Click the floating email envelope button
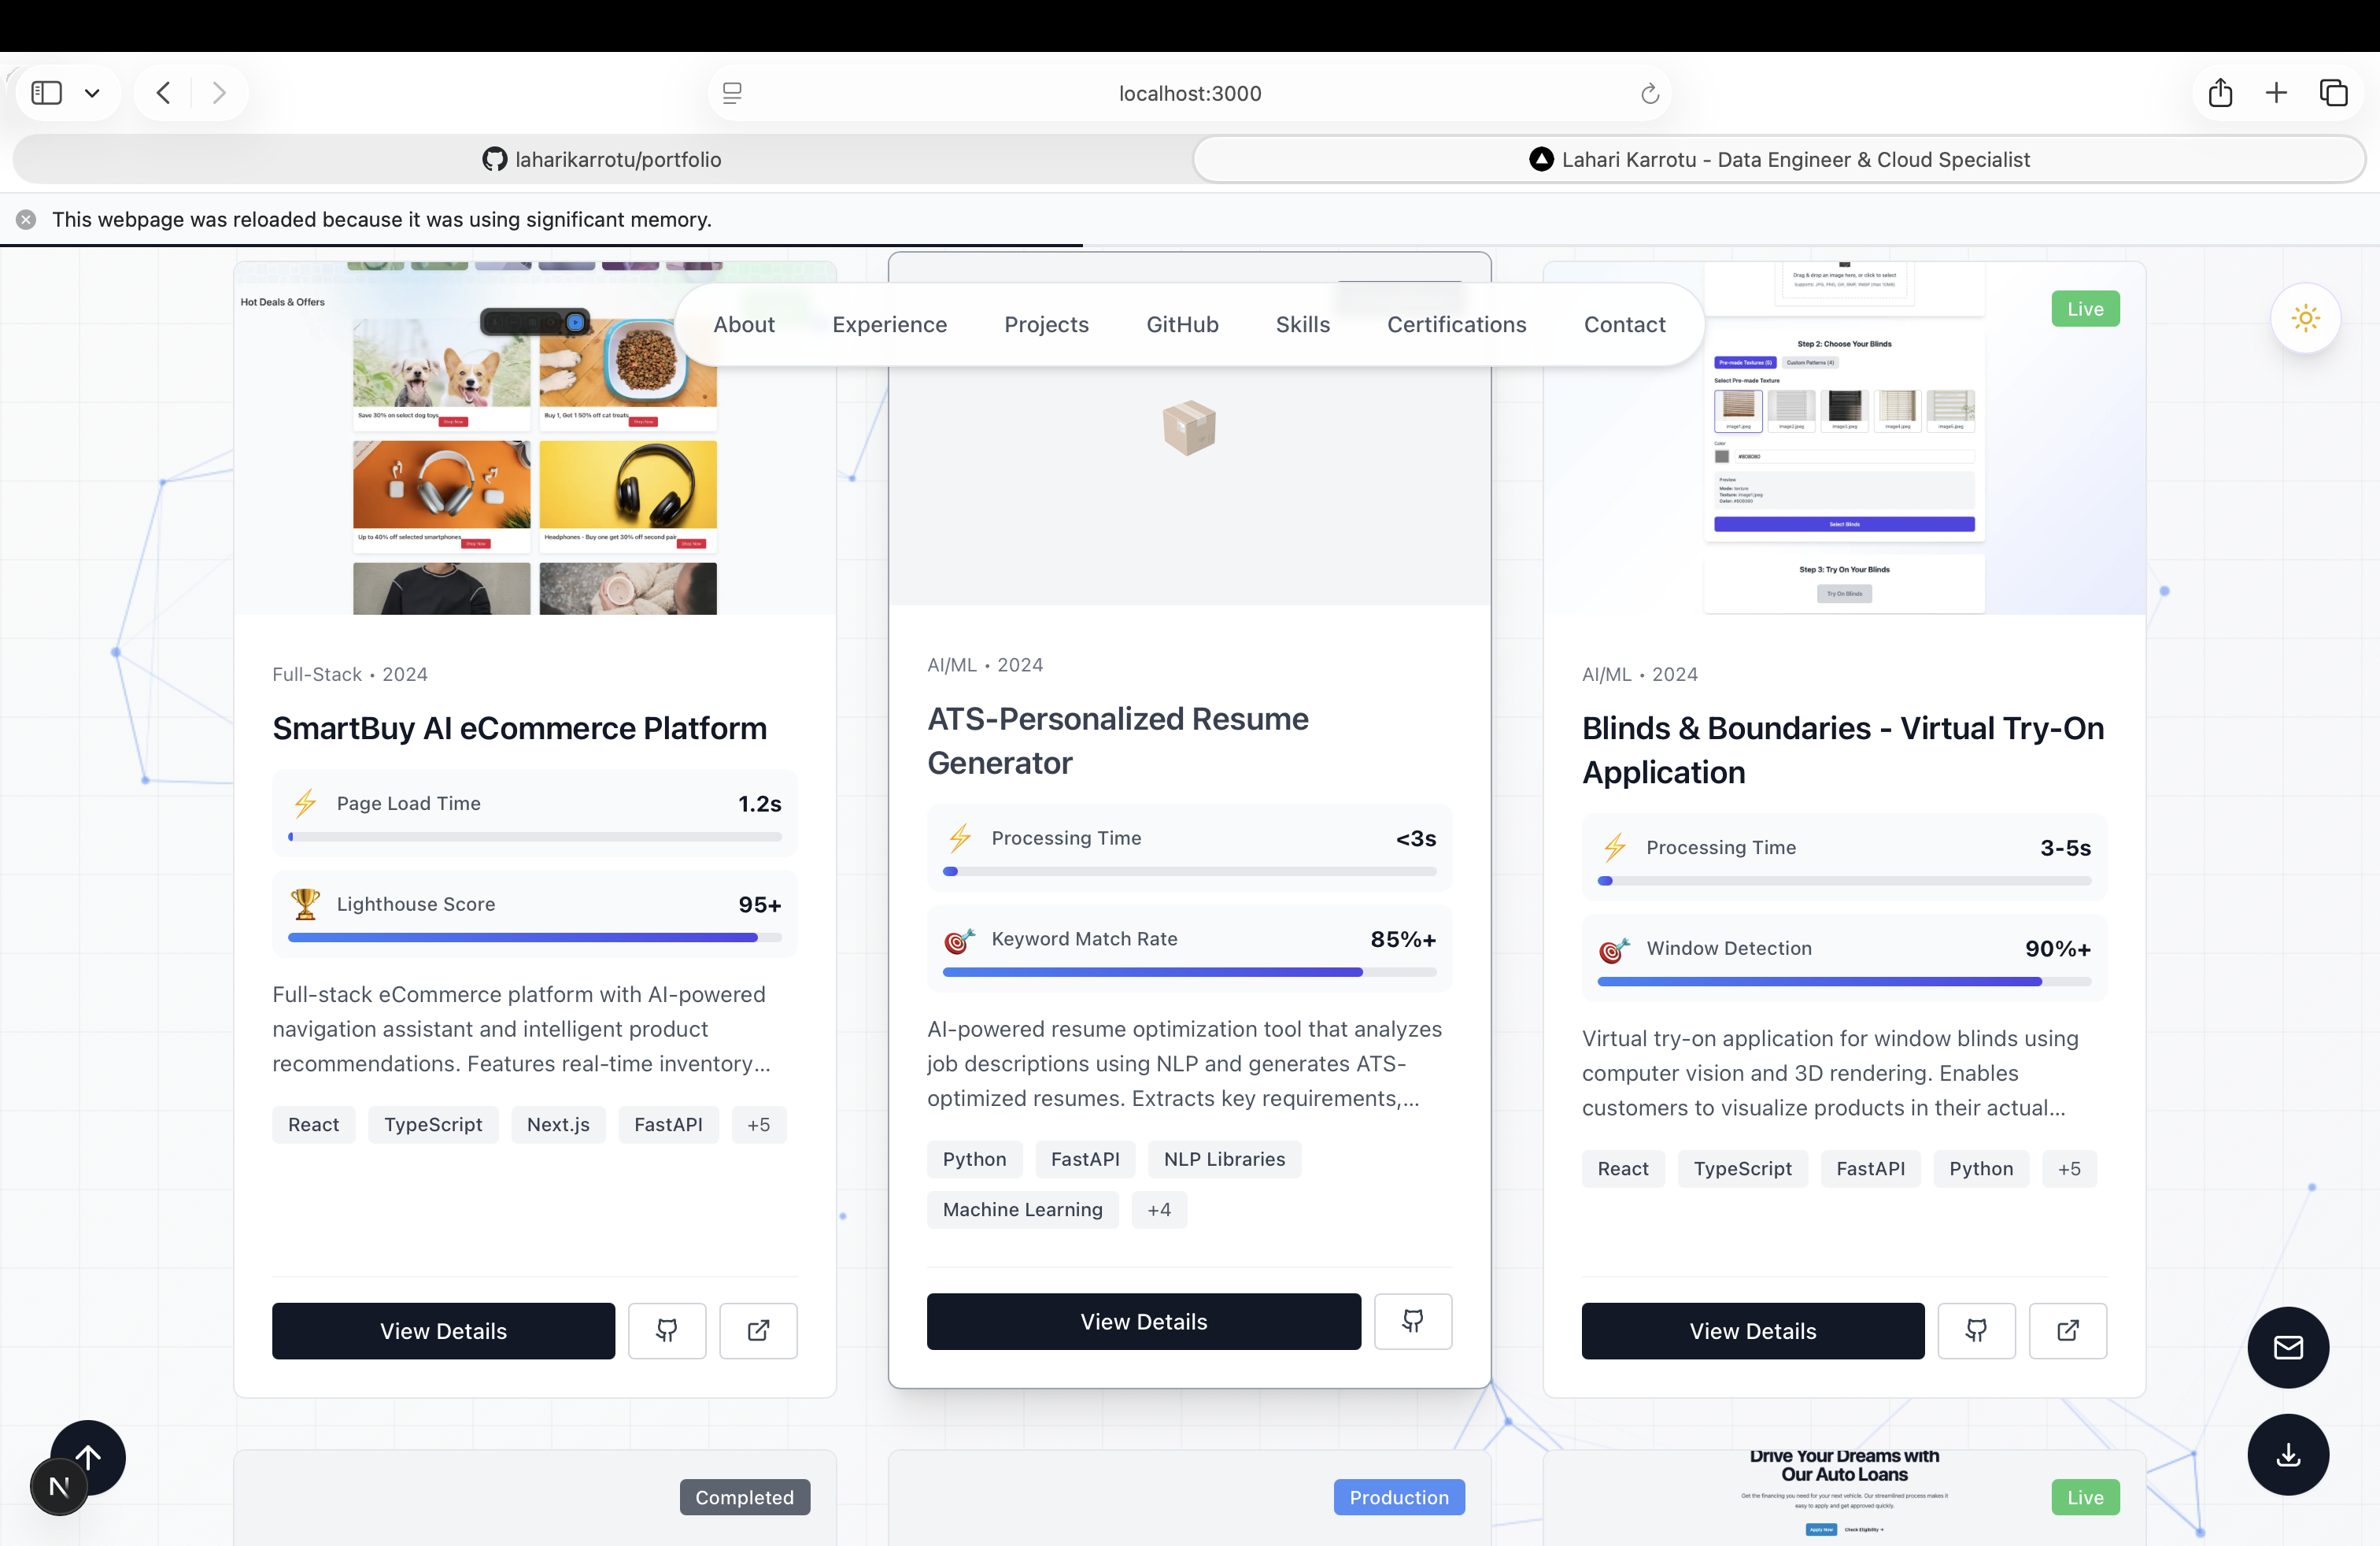 2288,1347
